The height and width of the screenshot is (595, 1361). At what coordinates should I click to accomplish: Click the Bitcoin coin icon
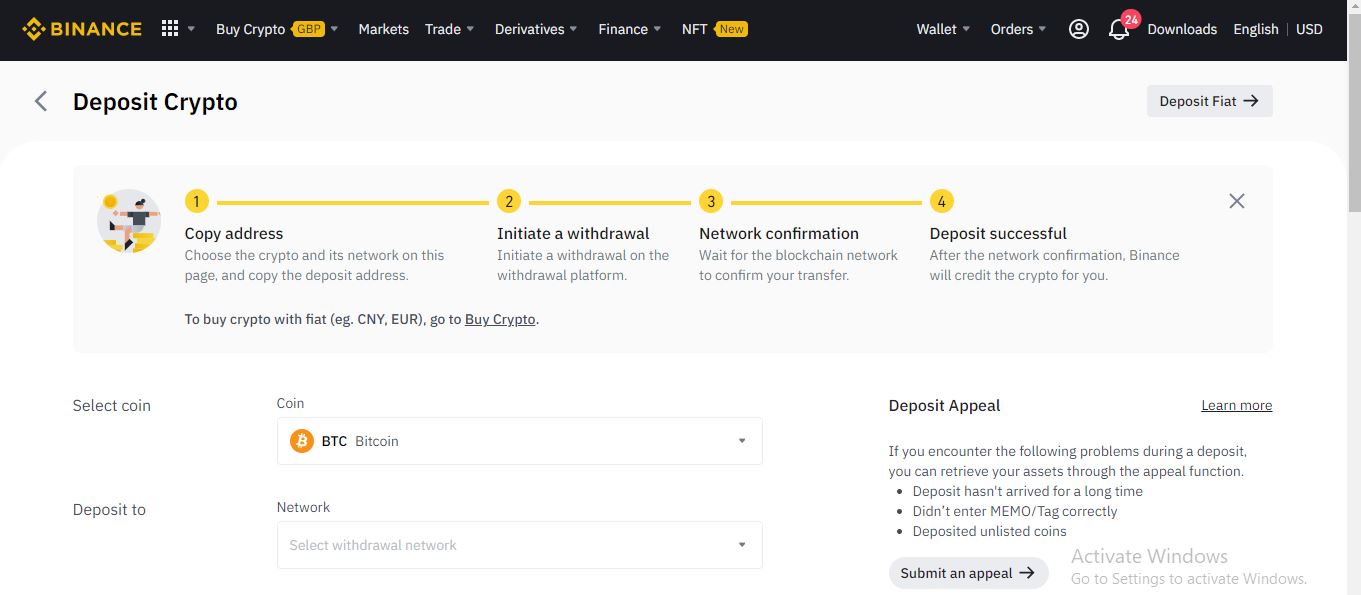(x=302, y=441)
